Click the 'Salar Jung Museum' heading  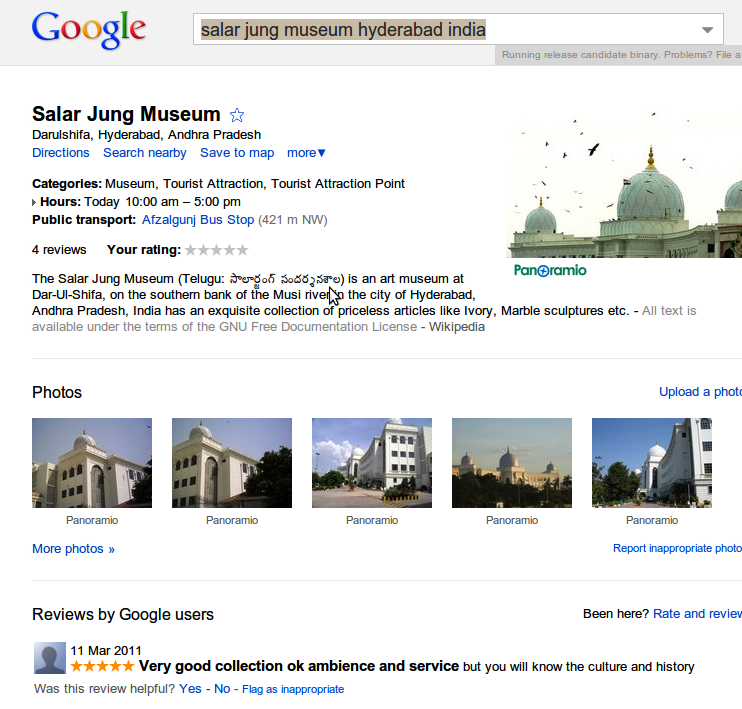126,114
